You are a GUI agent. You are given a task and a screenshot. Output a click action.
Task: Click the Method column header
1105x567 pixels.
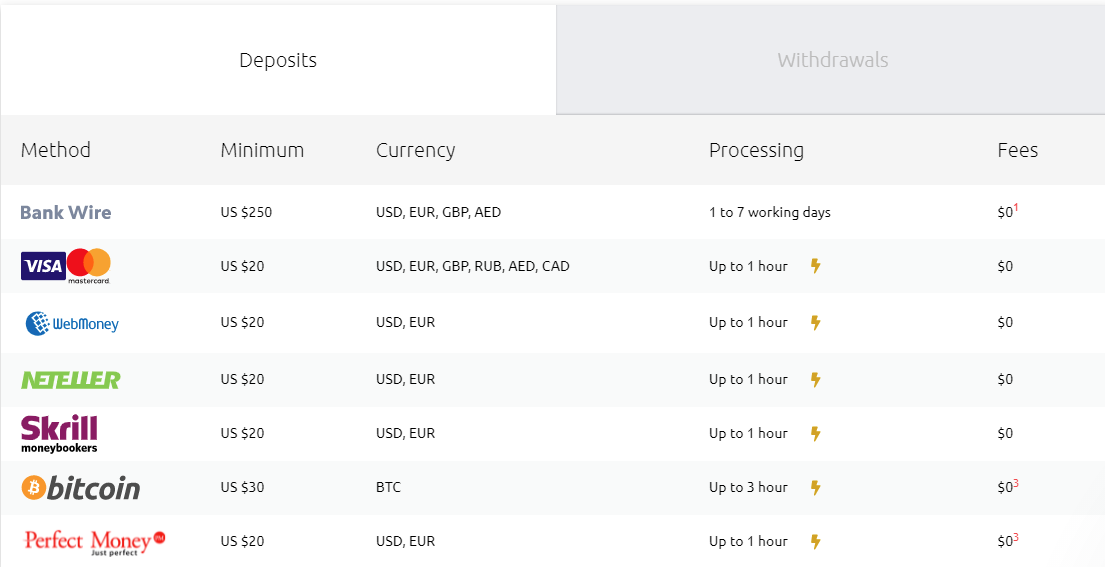tap(56, 150)
